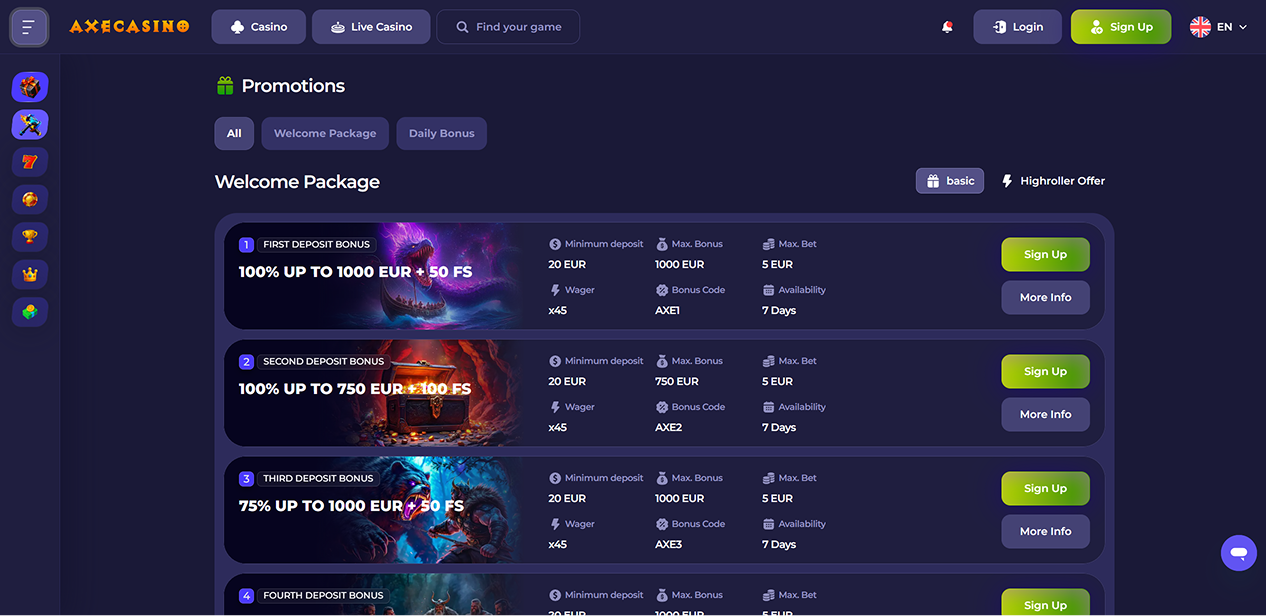This screenshot has height=616, width=1266.
Task: Click 75% UP TO 1000 EUR + 50 FS
Action: coord(351,506)
